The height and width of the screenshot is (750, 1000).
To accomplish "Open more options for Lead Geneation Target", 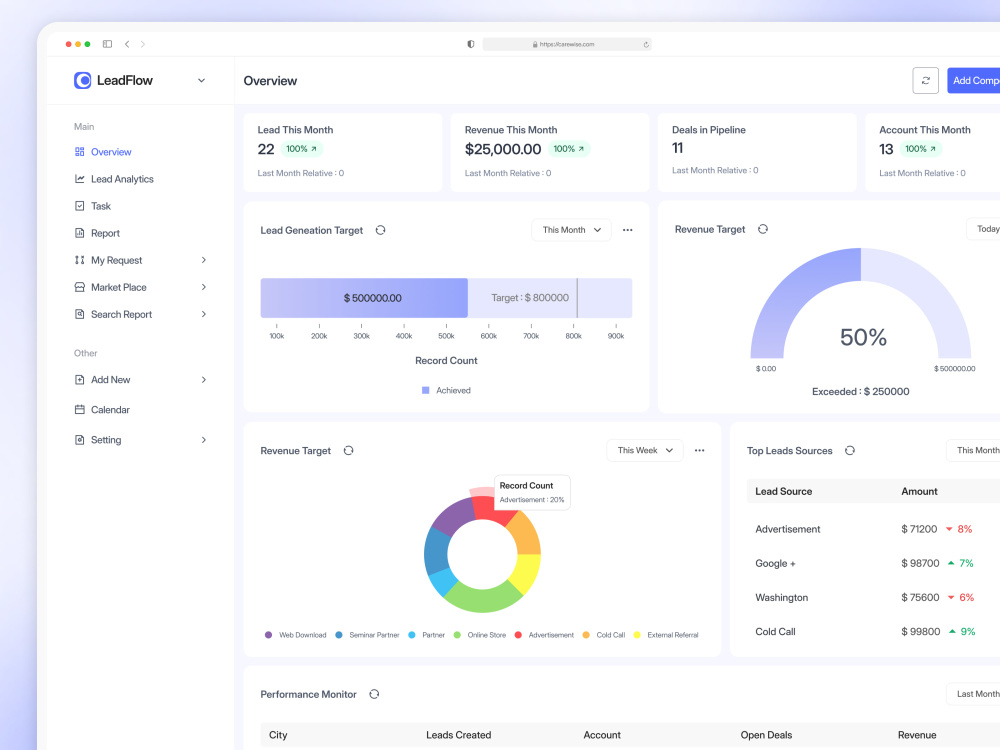I will pos(628,230).
